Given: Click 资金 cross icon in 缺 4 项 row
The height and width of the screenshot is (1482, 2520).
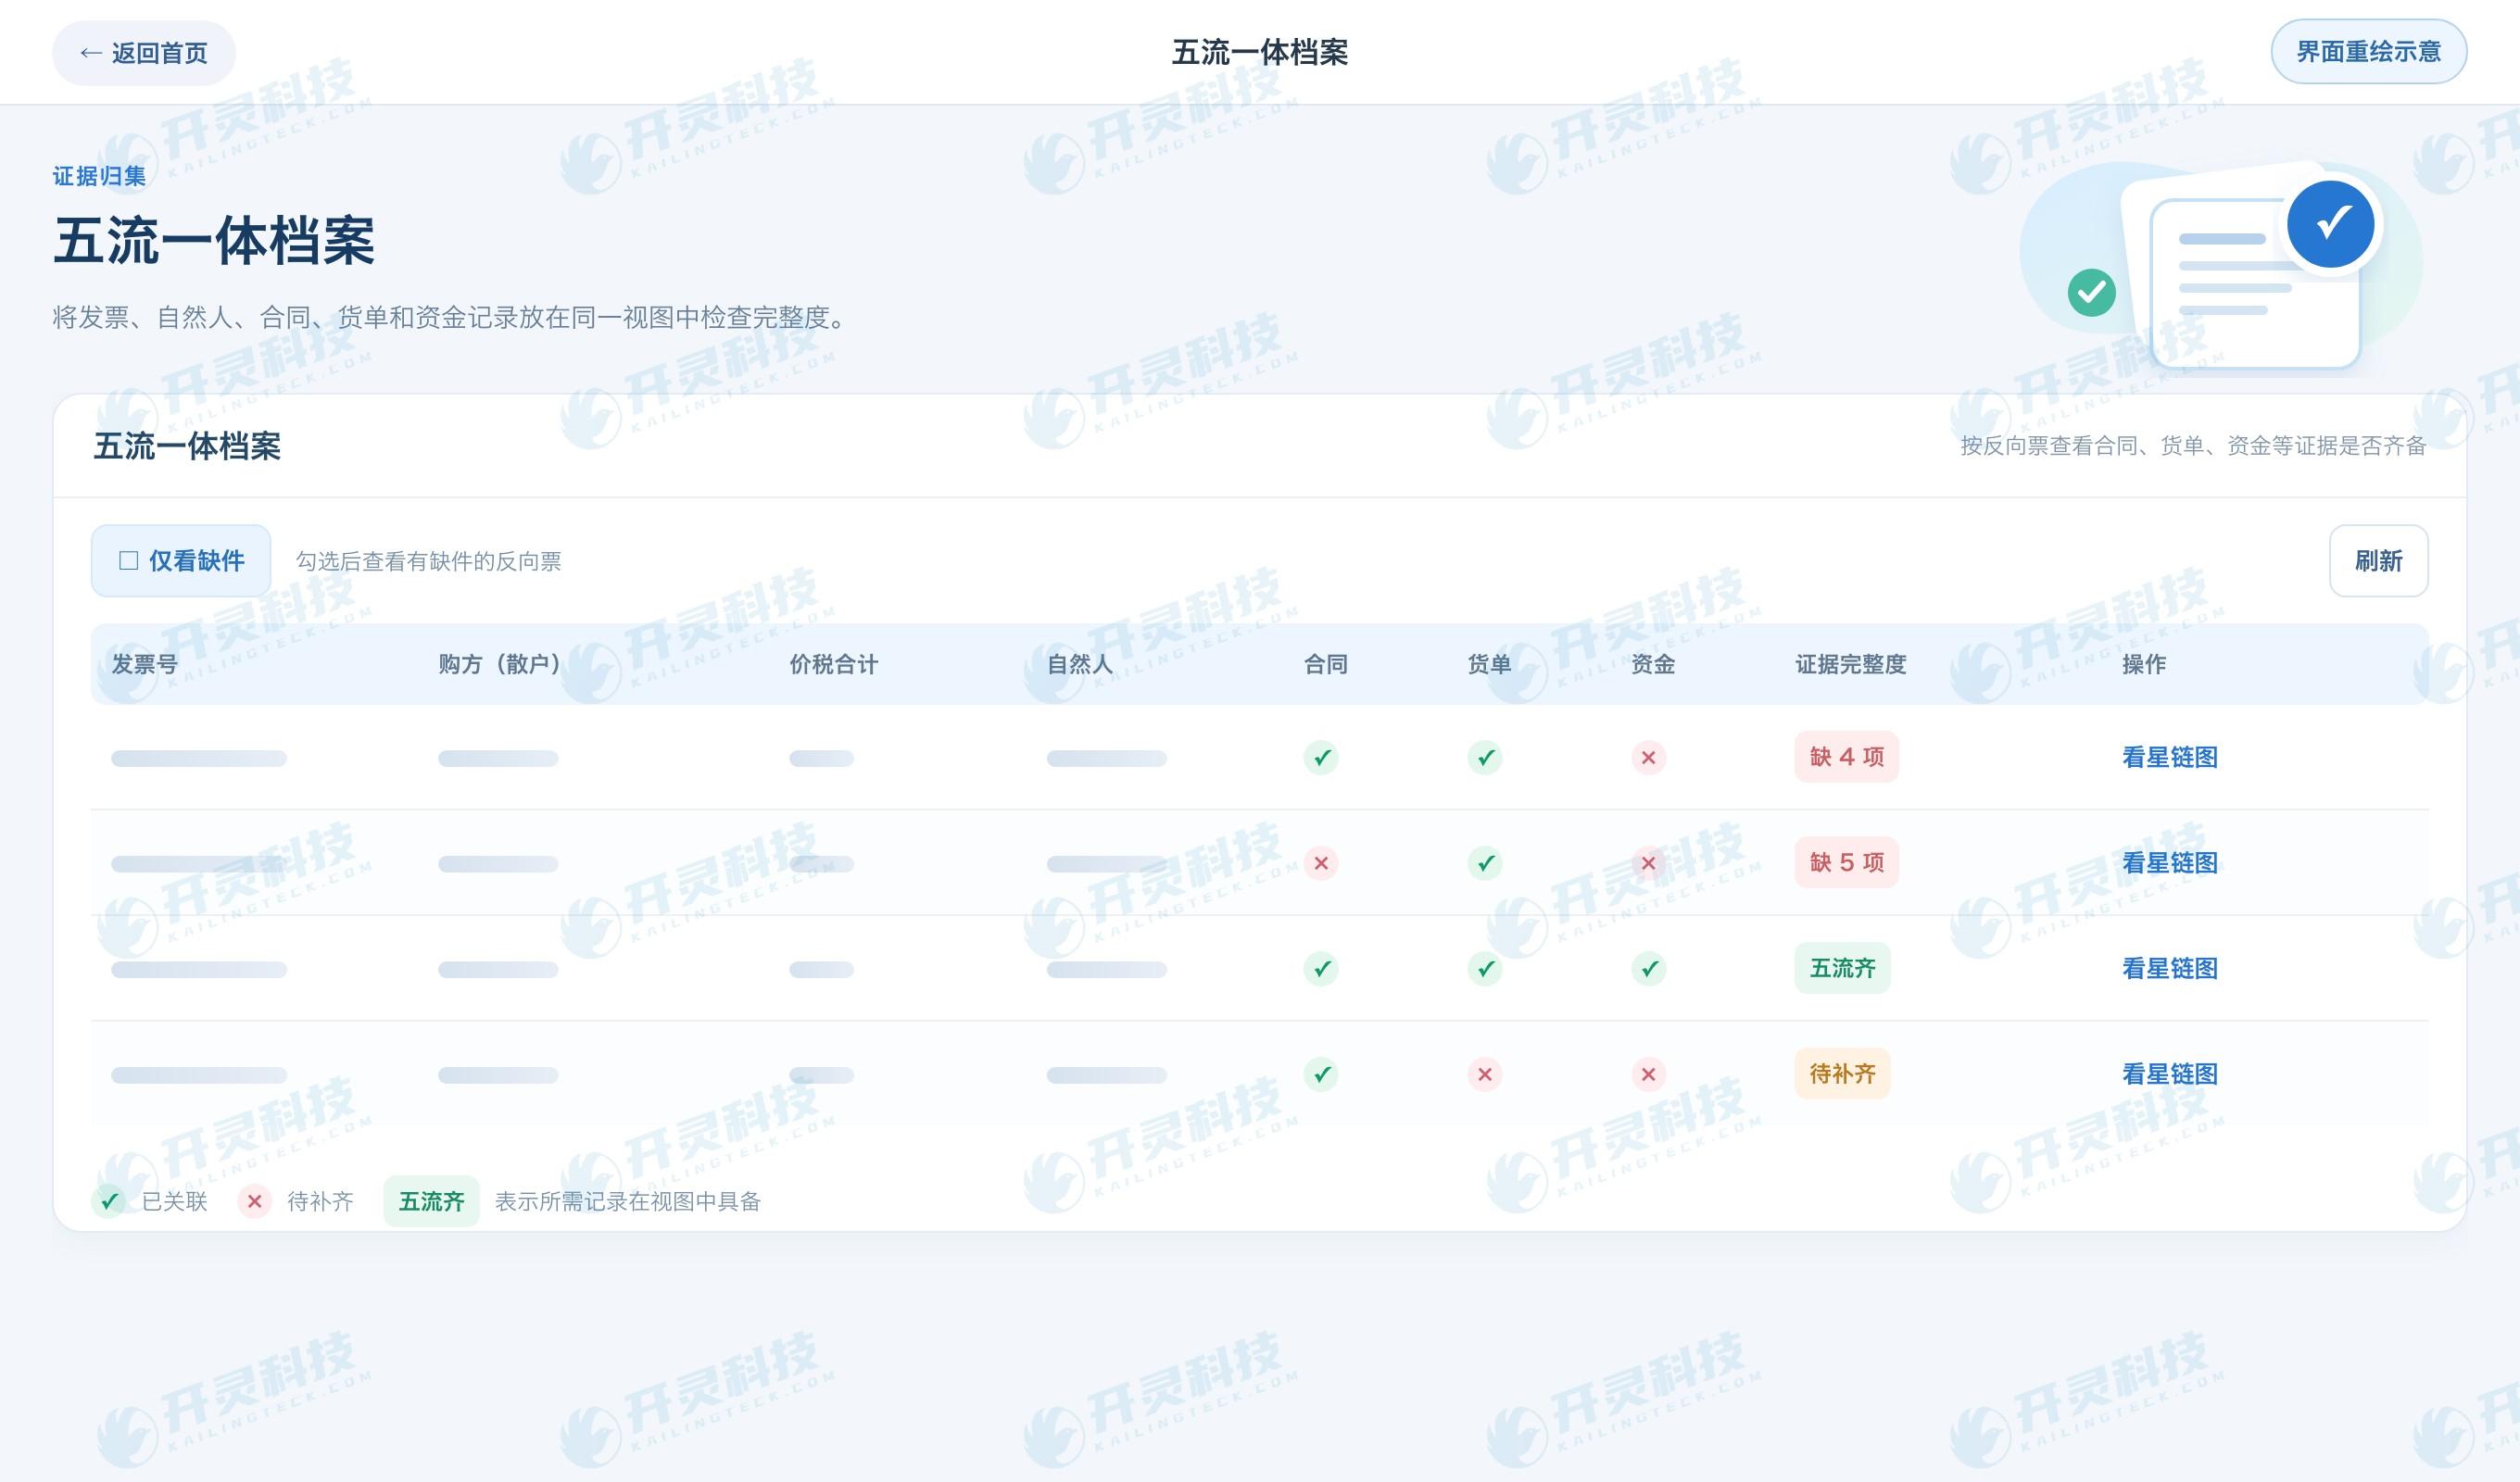Looking at the screenshot, I should pos(1649,758).
